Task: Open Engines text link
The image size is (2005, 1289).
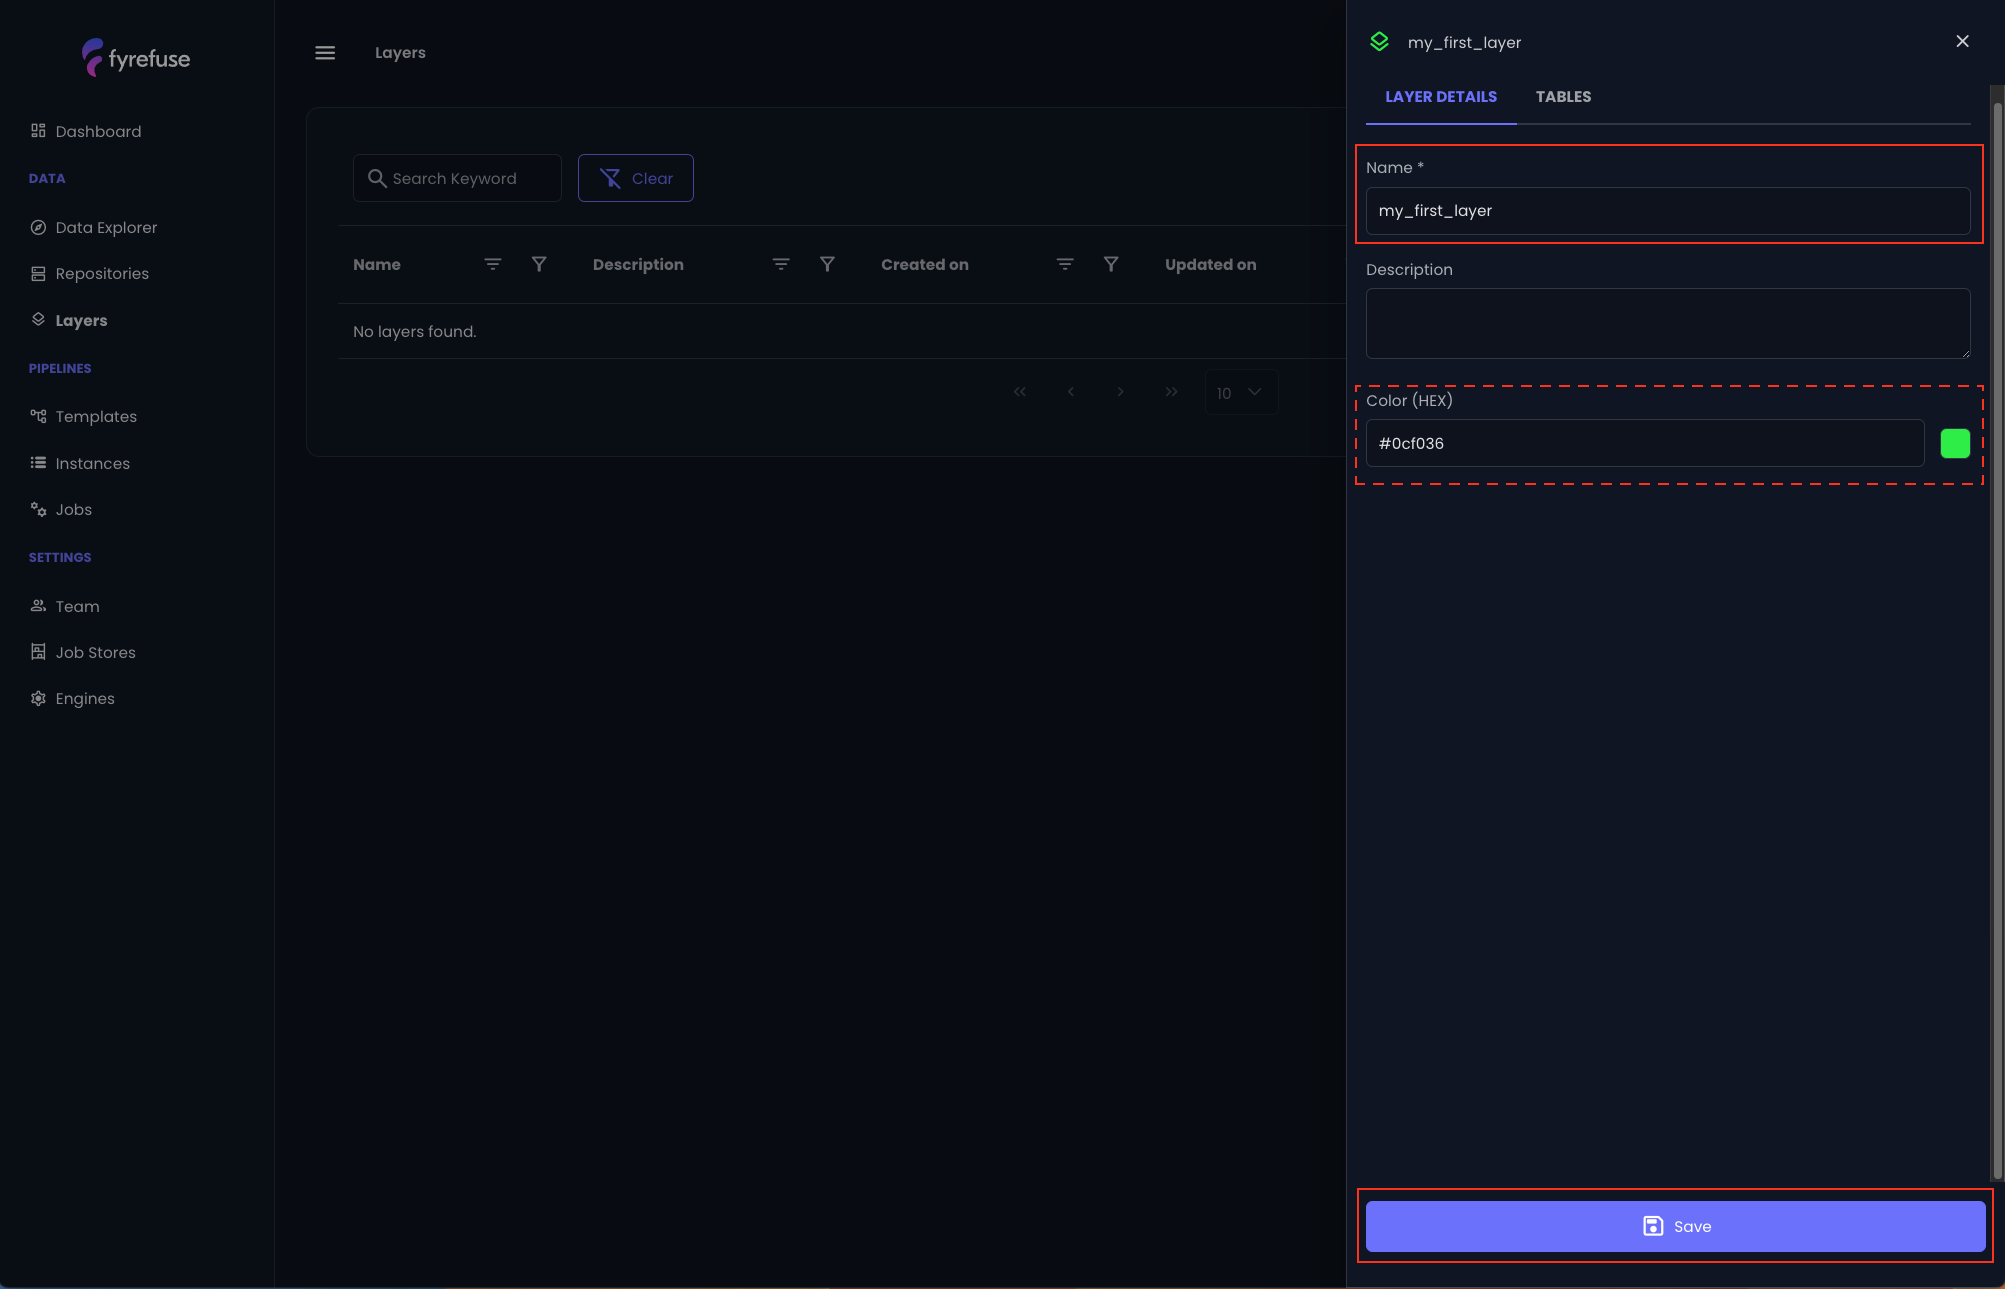Action: 85,698
